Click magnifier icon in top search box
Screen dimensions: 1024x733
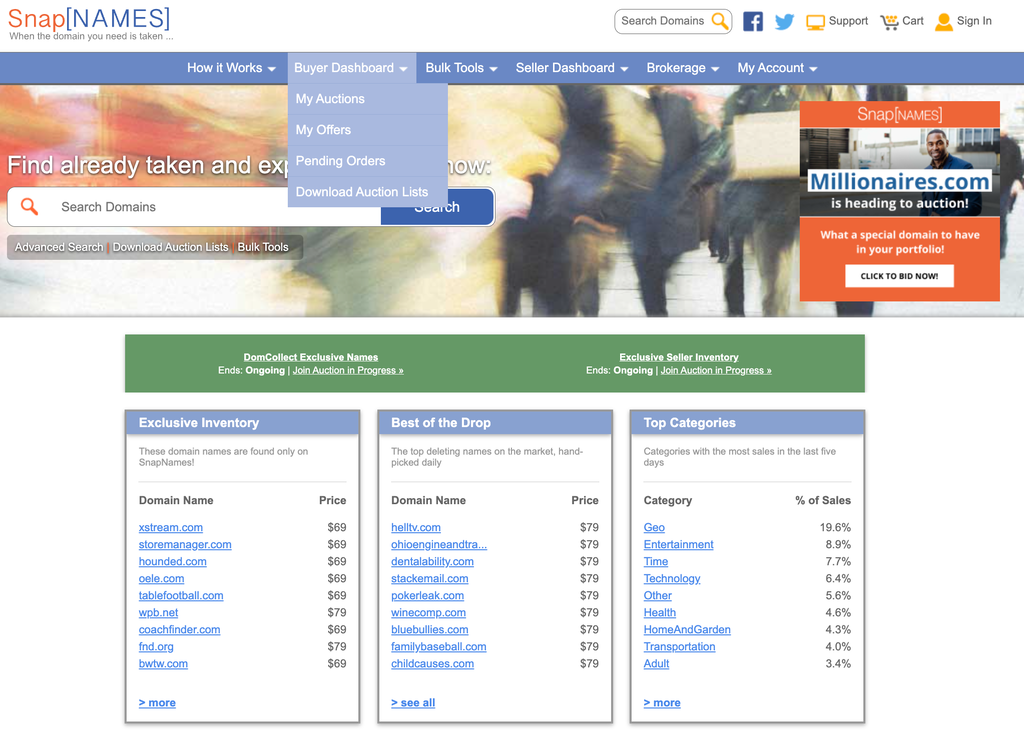coord(719,21)
